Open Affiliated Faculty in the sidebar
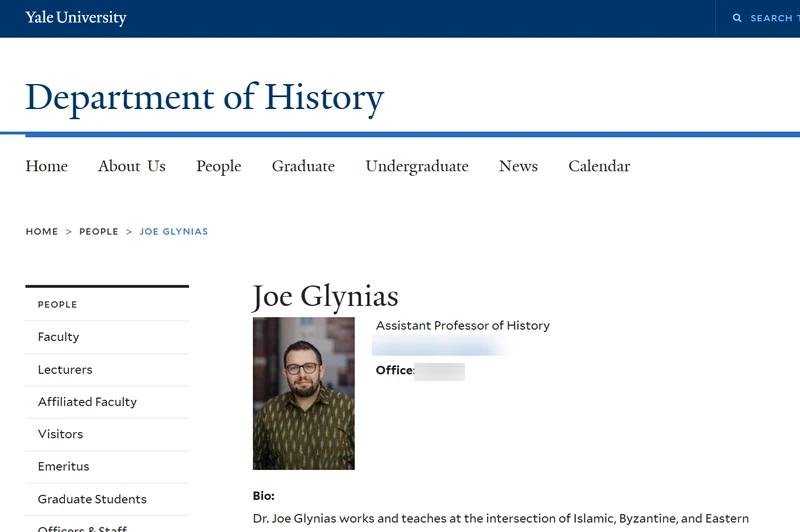This screenshot has width=800, height=532. 107,402
